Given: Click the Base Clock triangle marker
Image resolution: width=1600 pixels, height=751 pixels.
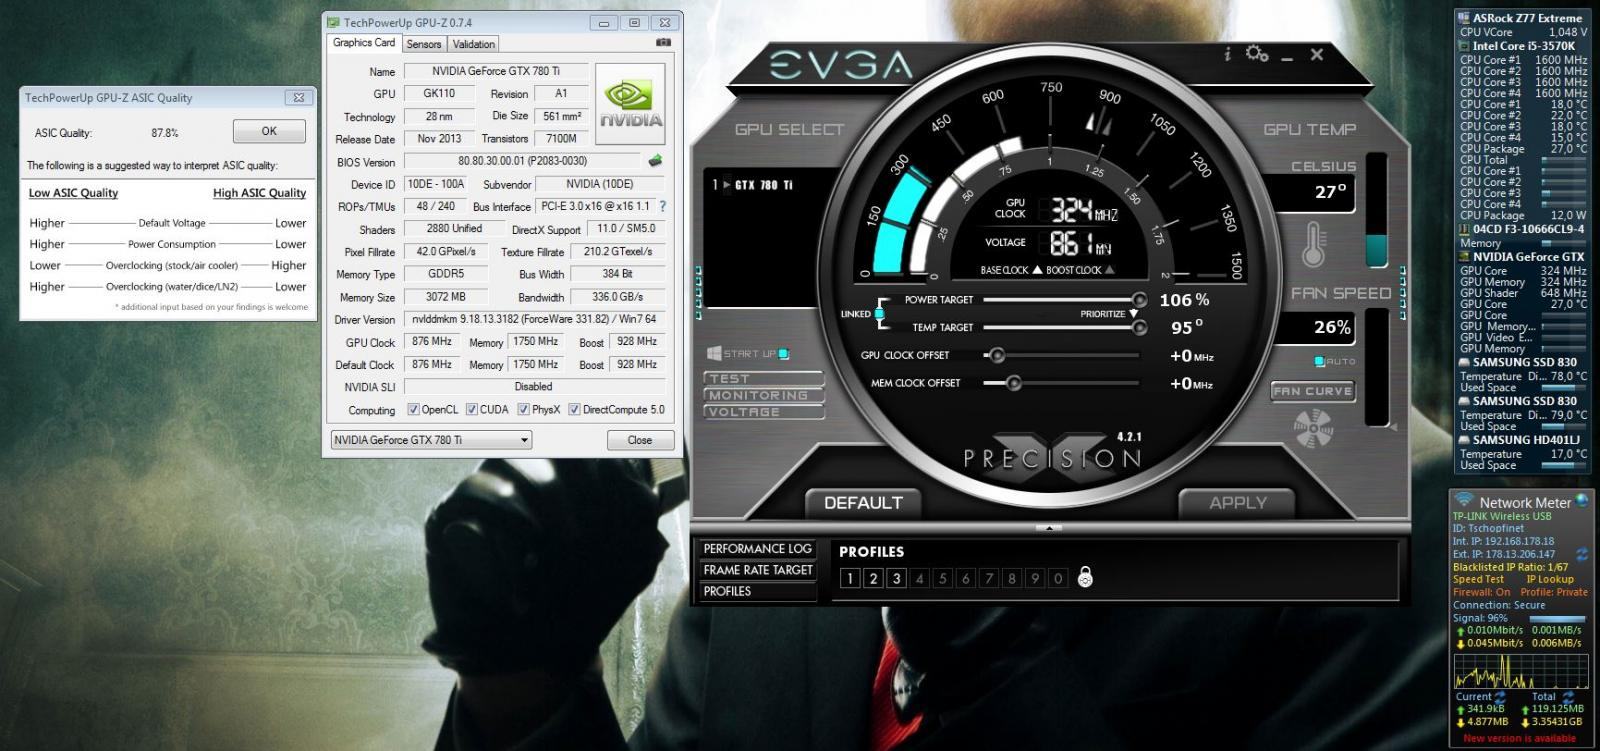Looking at the screenshot, I should [x=1037, y=270].
